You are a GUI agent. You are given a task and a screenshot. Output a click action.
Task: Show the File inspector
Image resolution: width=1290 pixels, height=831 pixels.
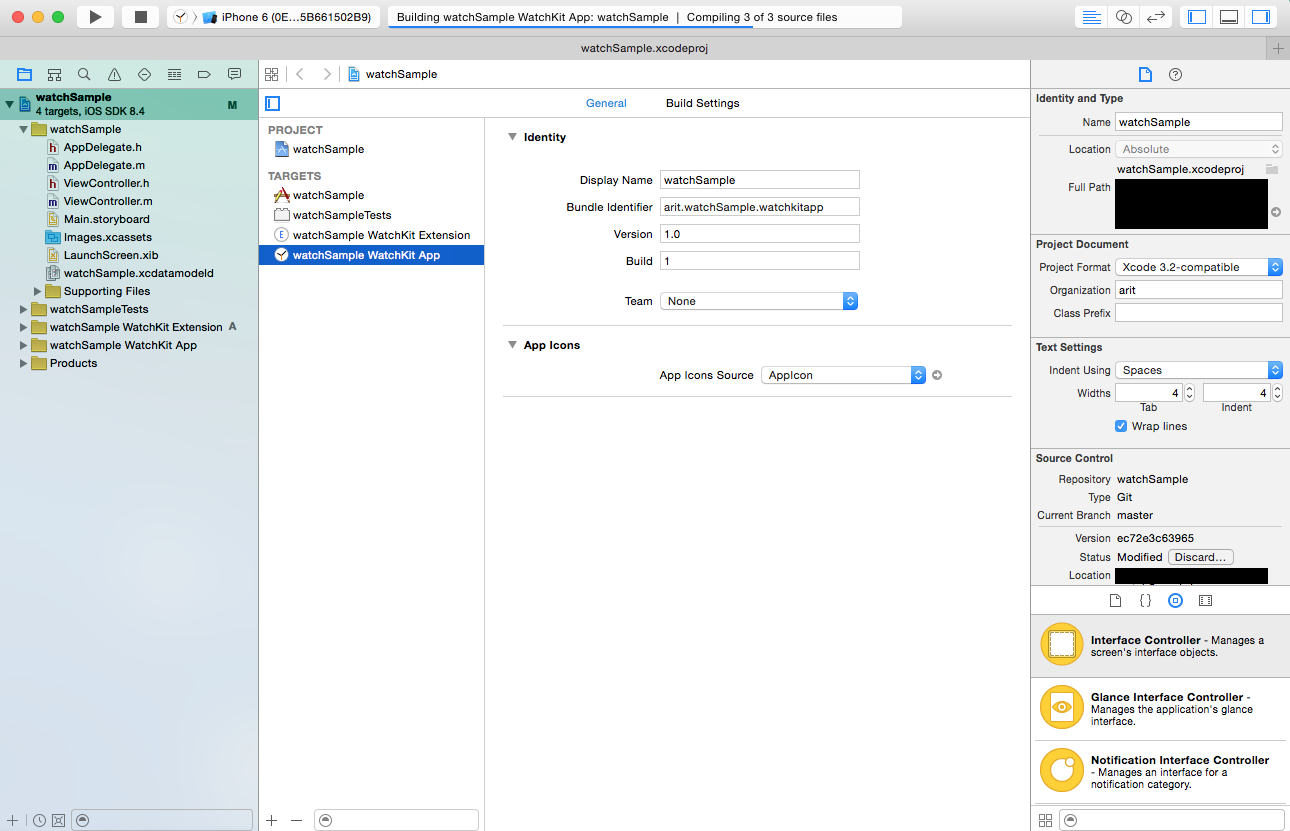pos(1146,74)
